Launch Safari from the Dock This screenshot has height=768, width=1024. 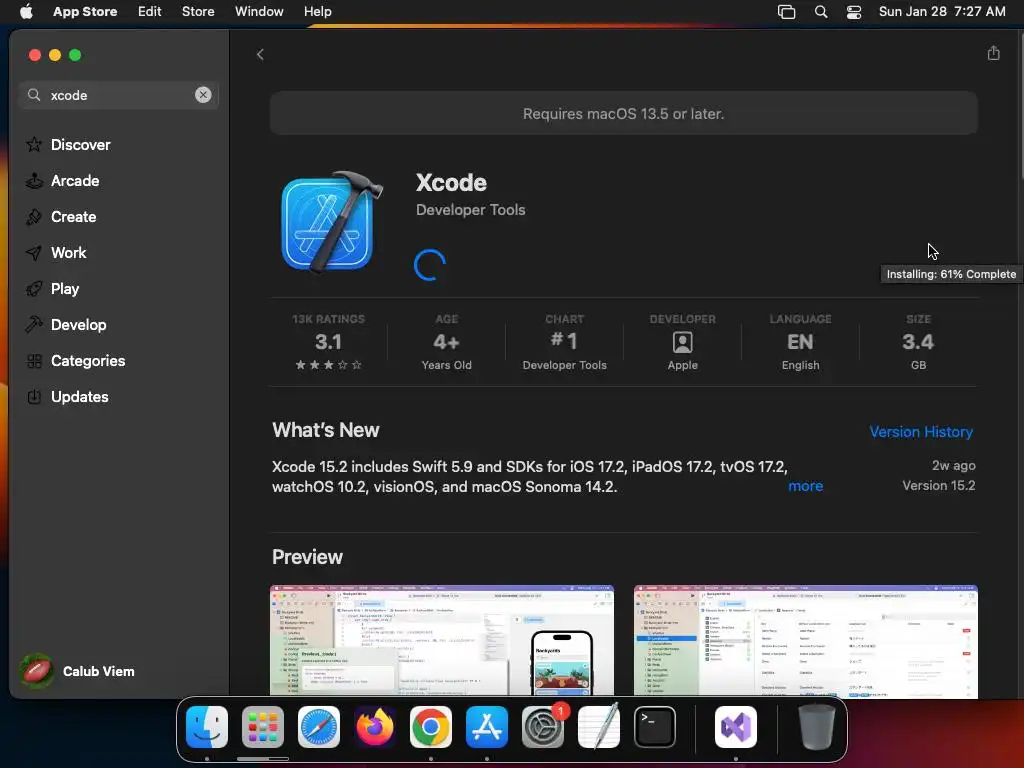[319, 727]
